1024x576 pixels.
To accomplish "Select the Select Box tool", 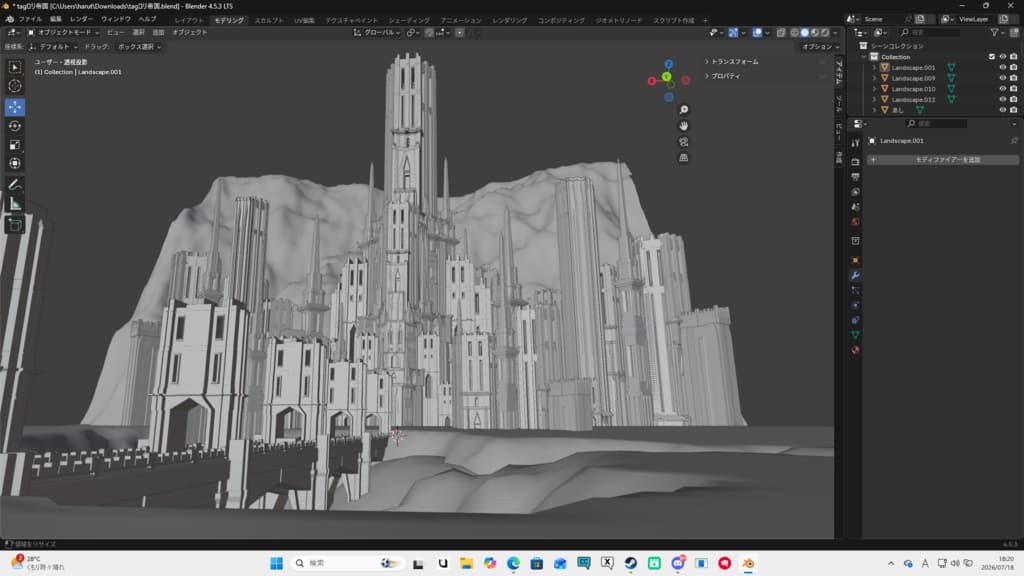I will [14, 67].
